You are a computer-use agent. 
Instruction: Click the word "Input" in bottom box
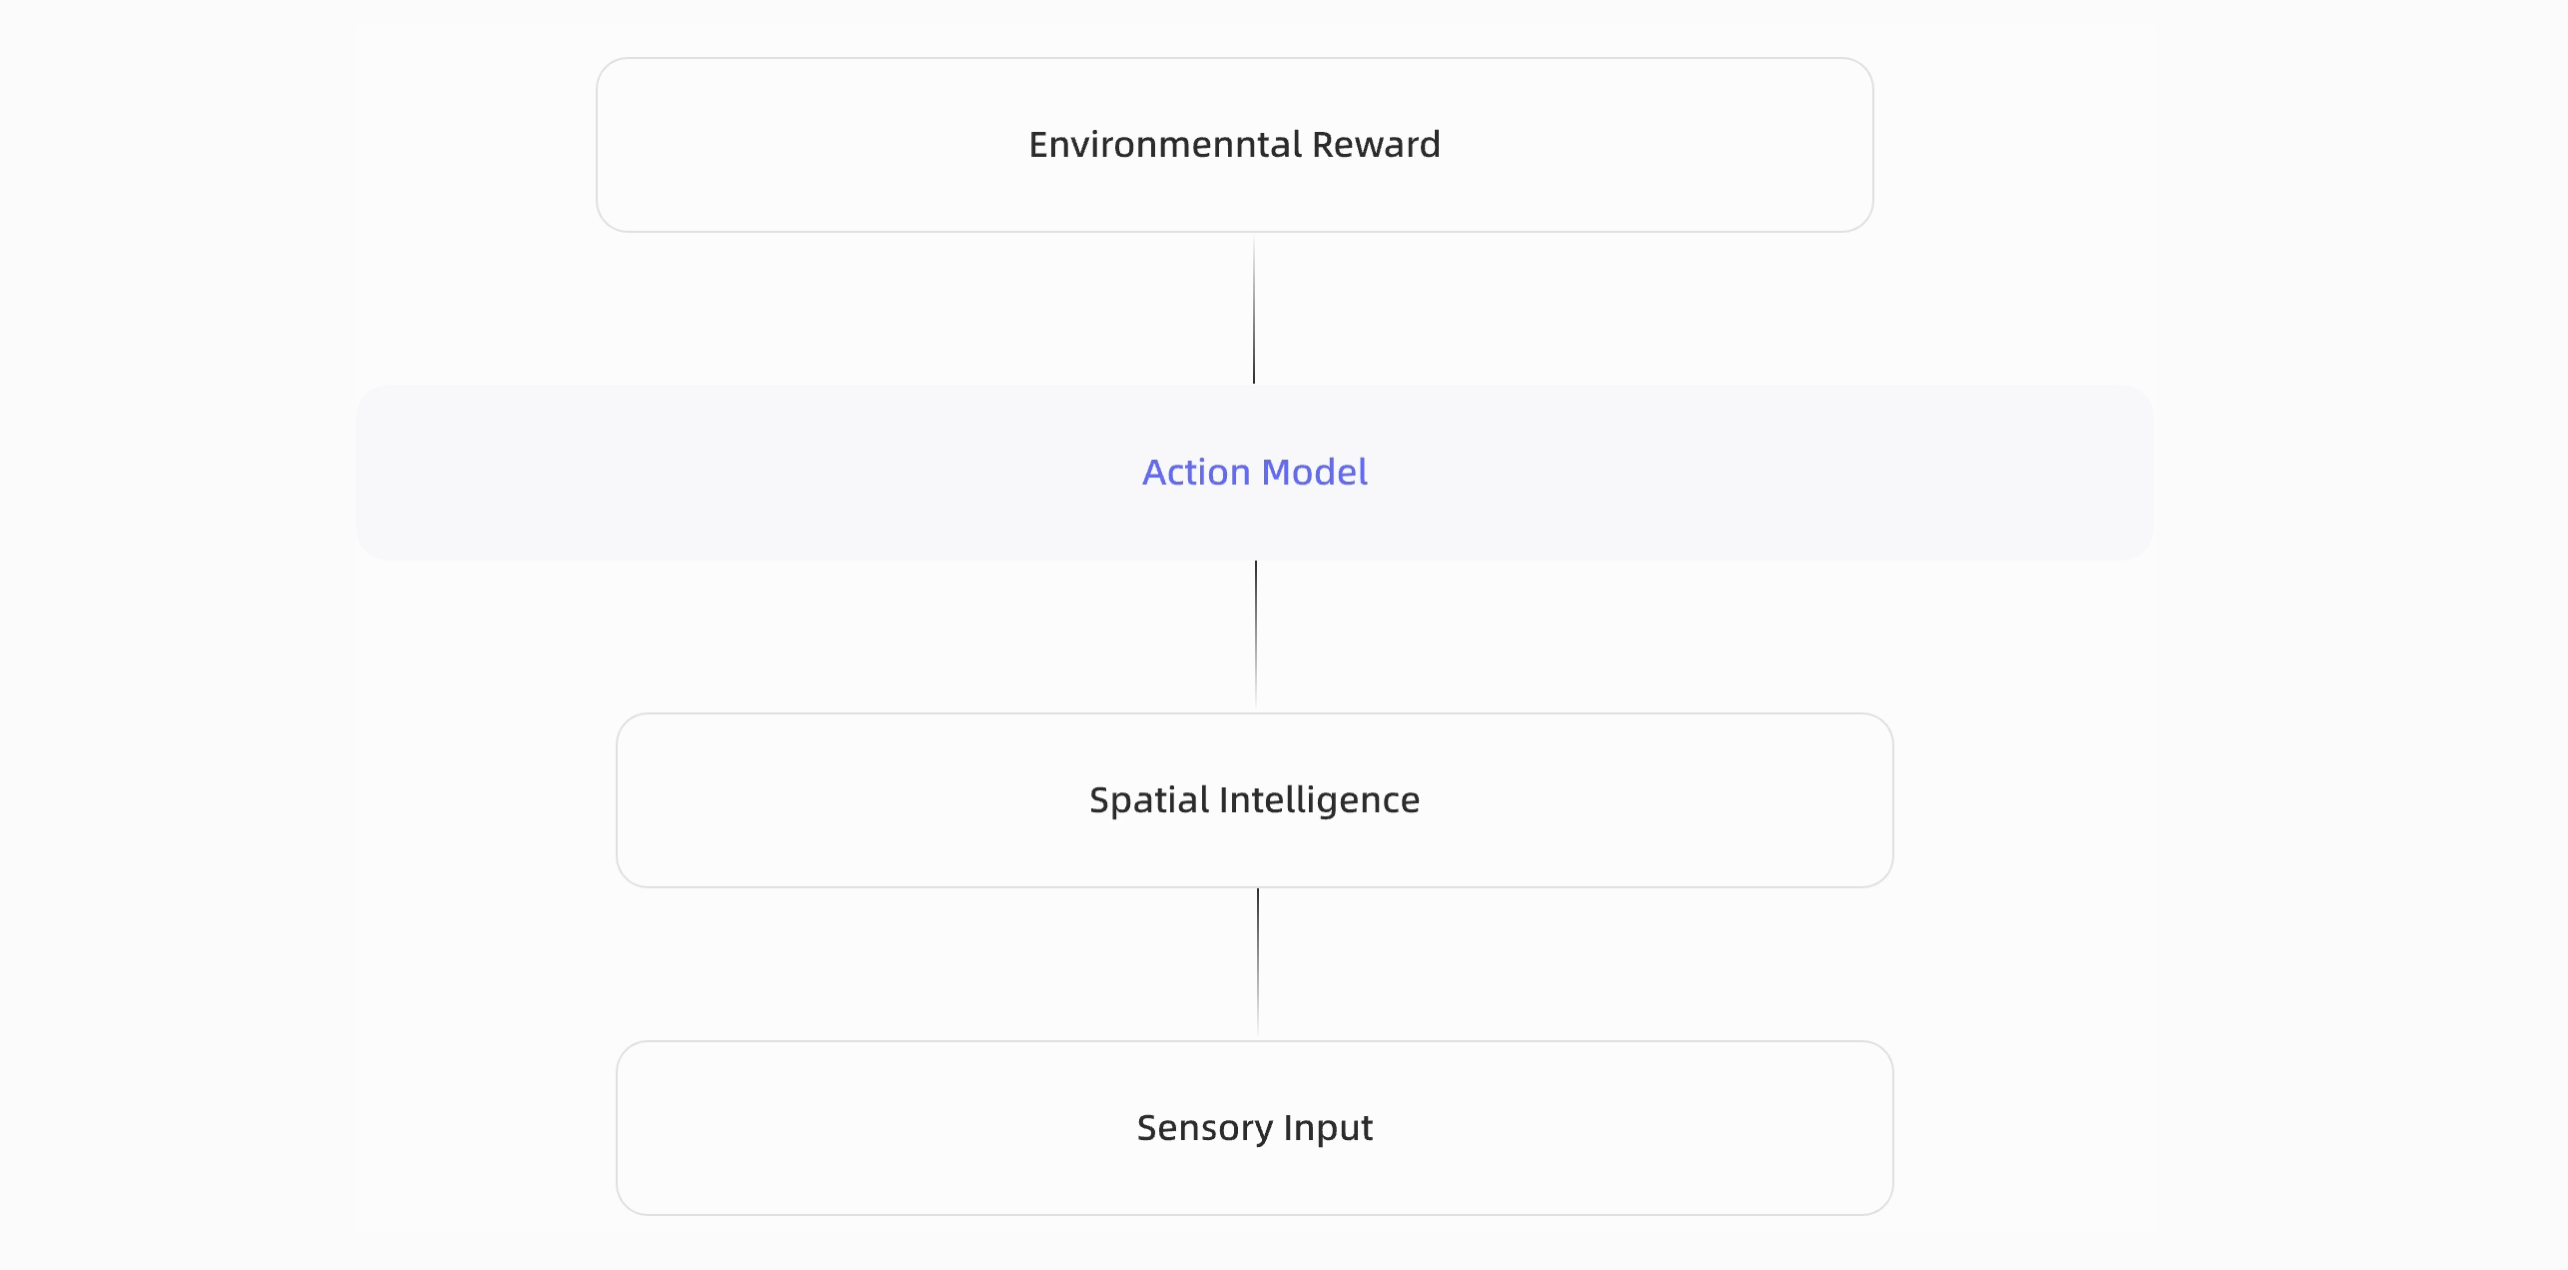1328,1128
